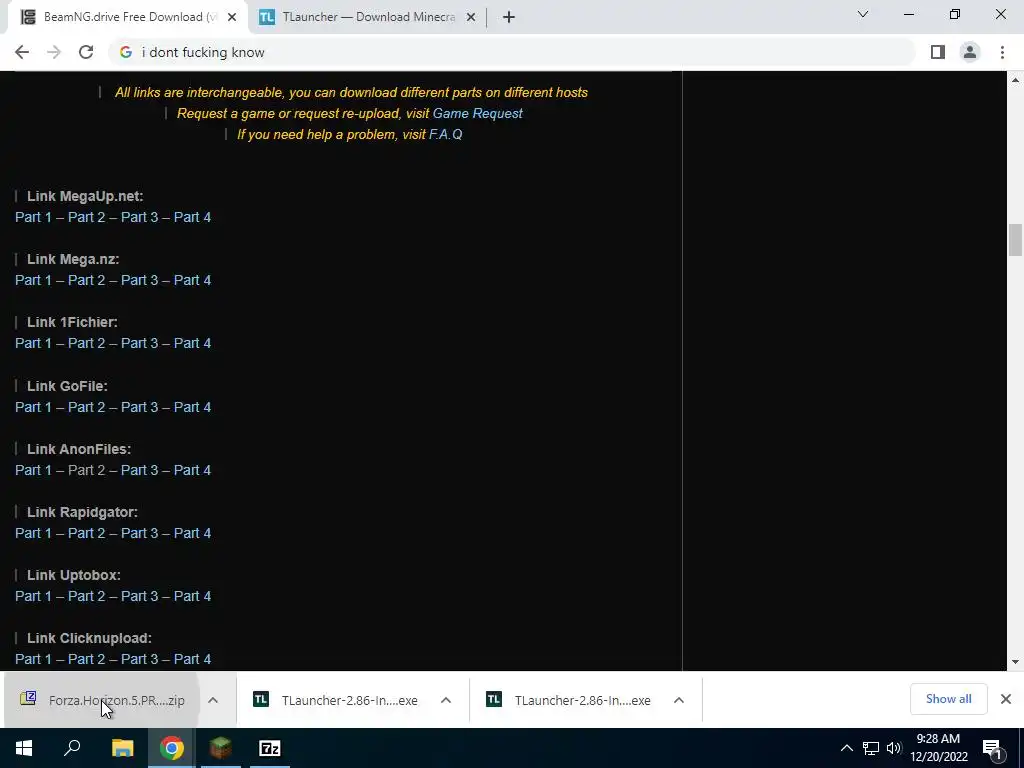
Task: Open AnonFiles Part 2 link
Action: pos(86,470)
